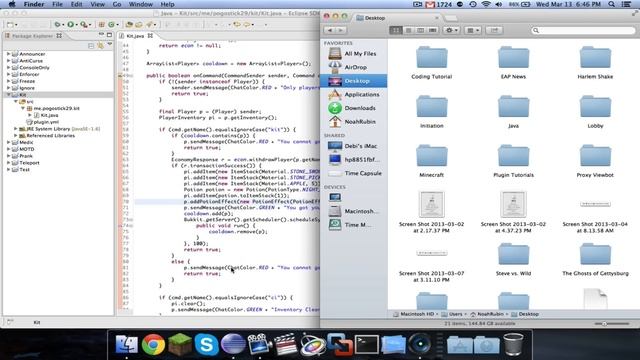Screen dimensions: 640x360
Task: Select the me.pogostick29.kit package
Action: coord(56,108)
